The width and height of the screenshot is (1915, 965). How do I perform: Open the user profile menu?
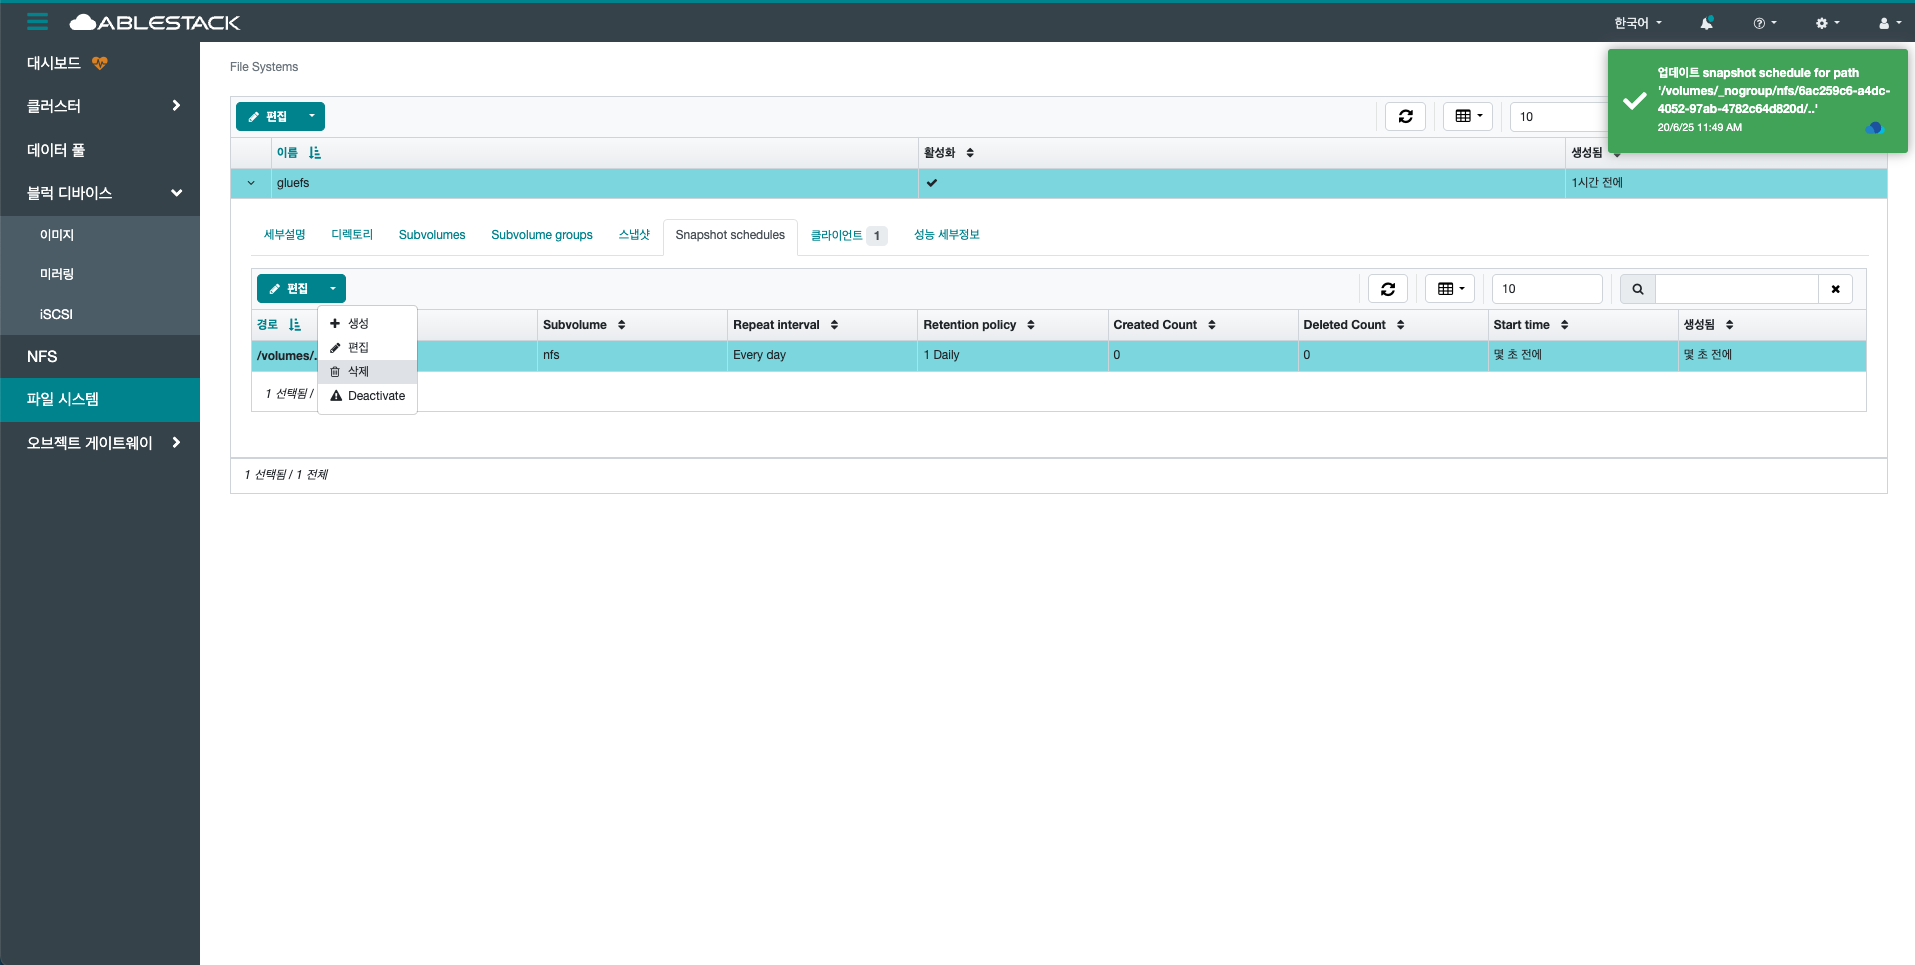(1888, 23)
